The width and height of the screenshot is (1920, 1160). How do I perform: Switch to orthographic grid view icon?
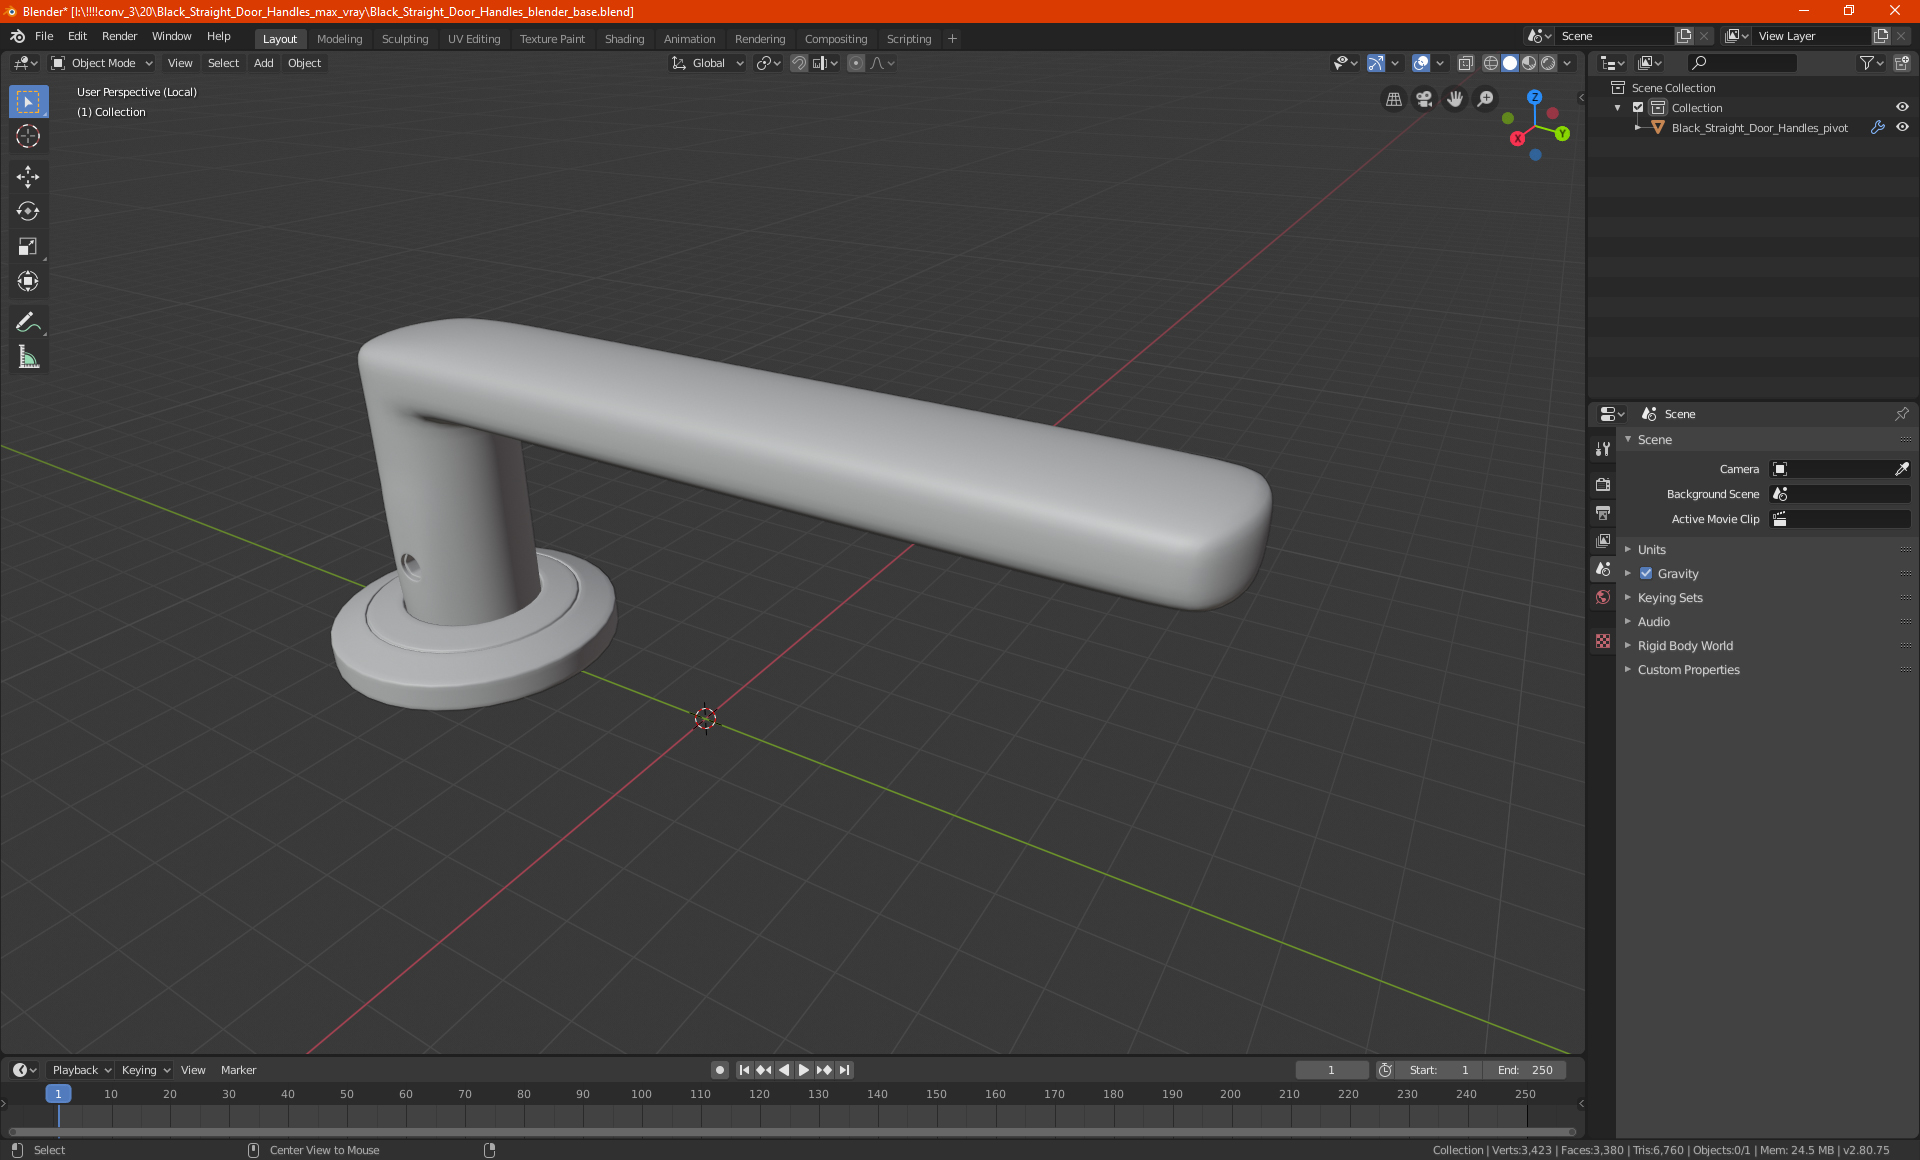tap(1393, 99)
